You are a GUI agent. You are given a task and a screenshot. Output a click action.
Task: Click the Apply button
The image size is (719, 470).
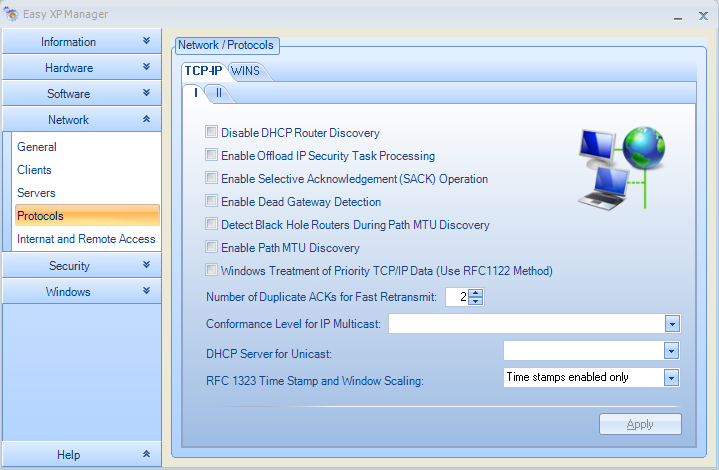pos(640,424)
